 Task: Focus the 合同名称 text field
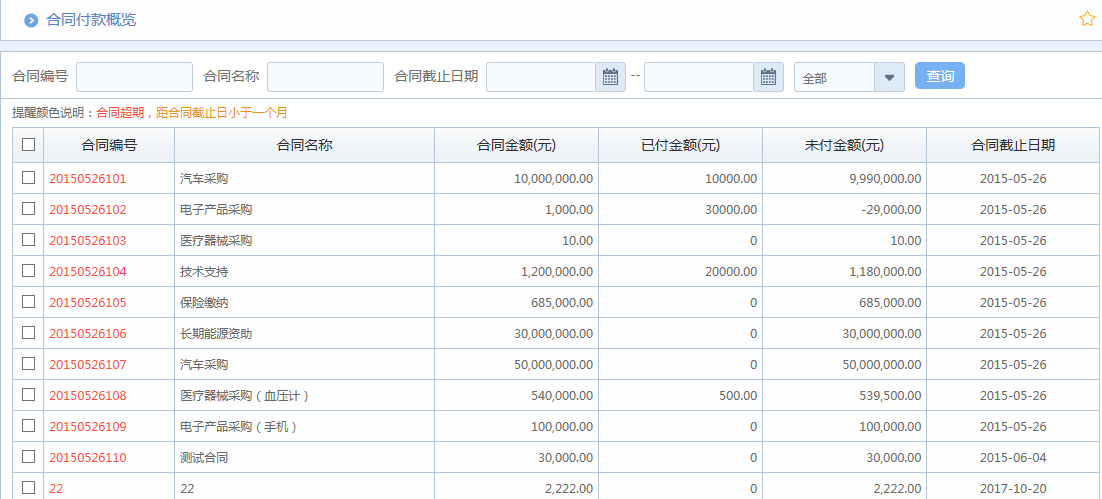325,77
